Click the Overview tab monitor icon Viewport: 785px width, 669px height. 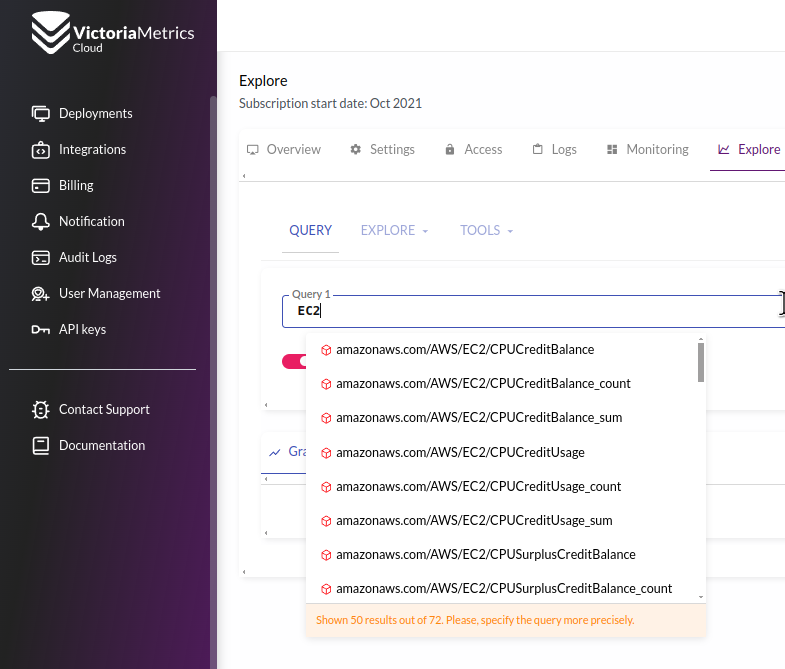point(253,150)
